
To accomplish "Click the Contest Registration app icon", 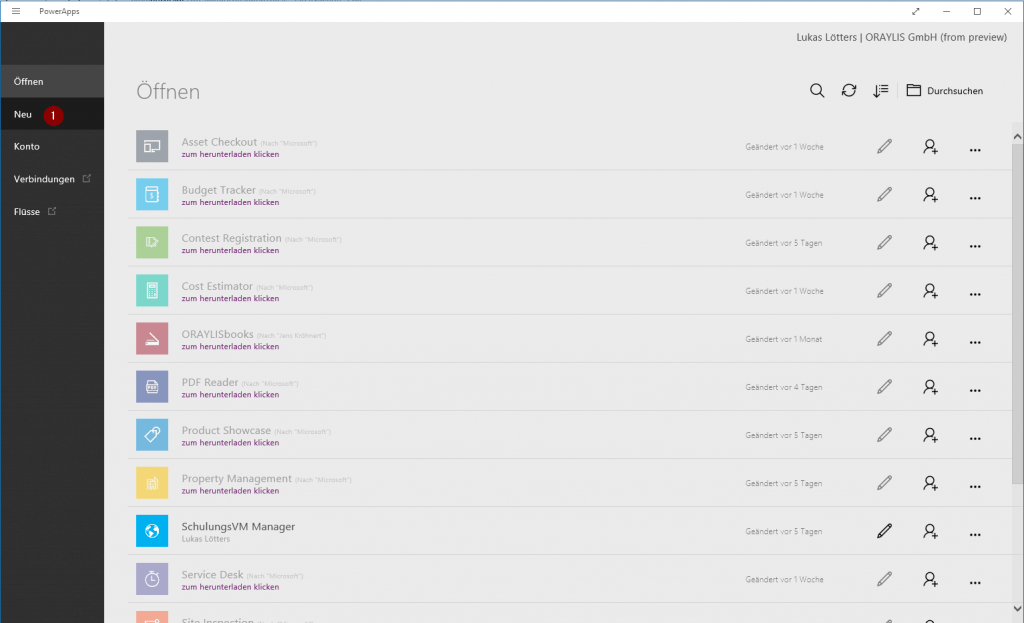I will pos(152,242).
